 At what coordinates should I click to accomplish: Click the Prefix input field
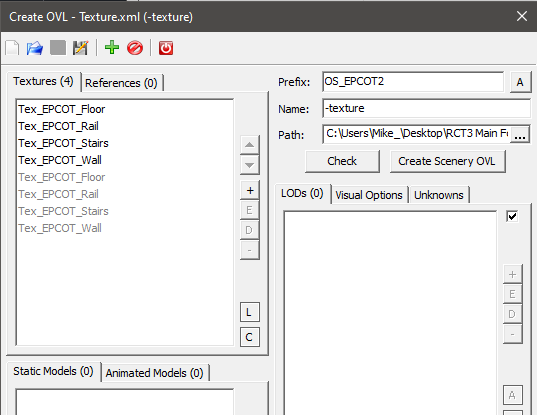[x=413, y=81]
